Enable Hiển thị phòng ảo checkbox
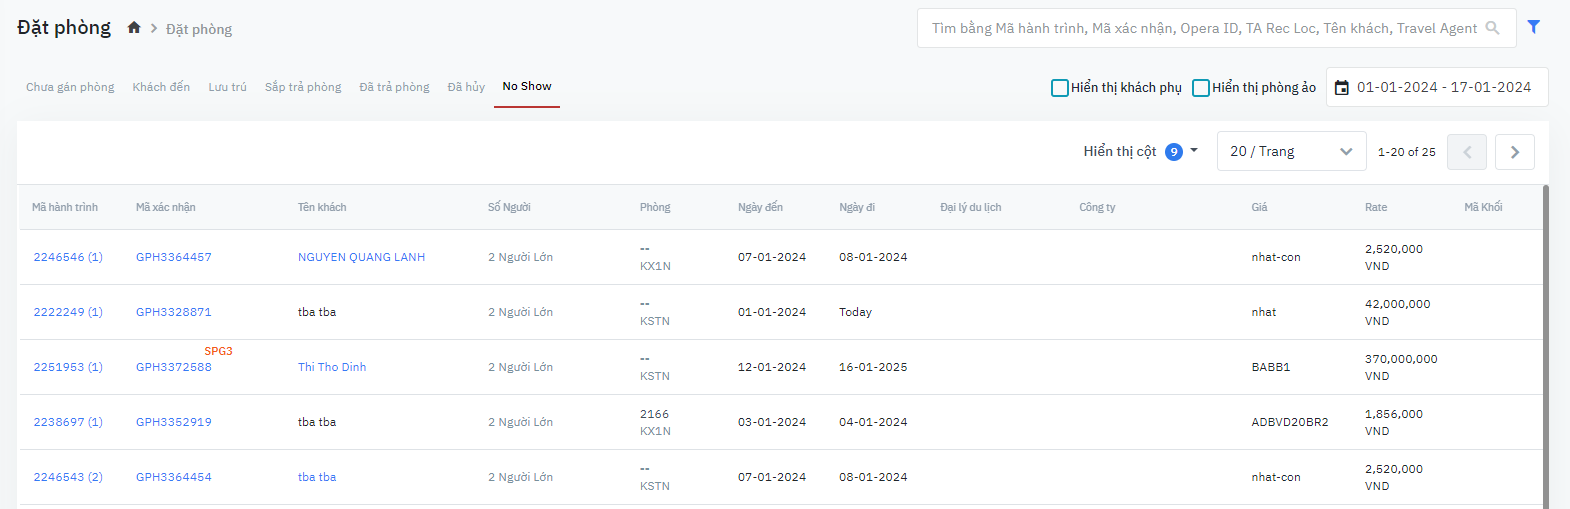This screenshot has height=509, width=1570. coord(1201,88)
